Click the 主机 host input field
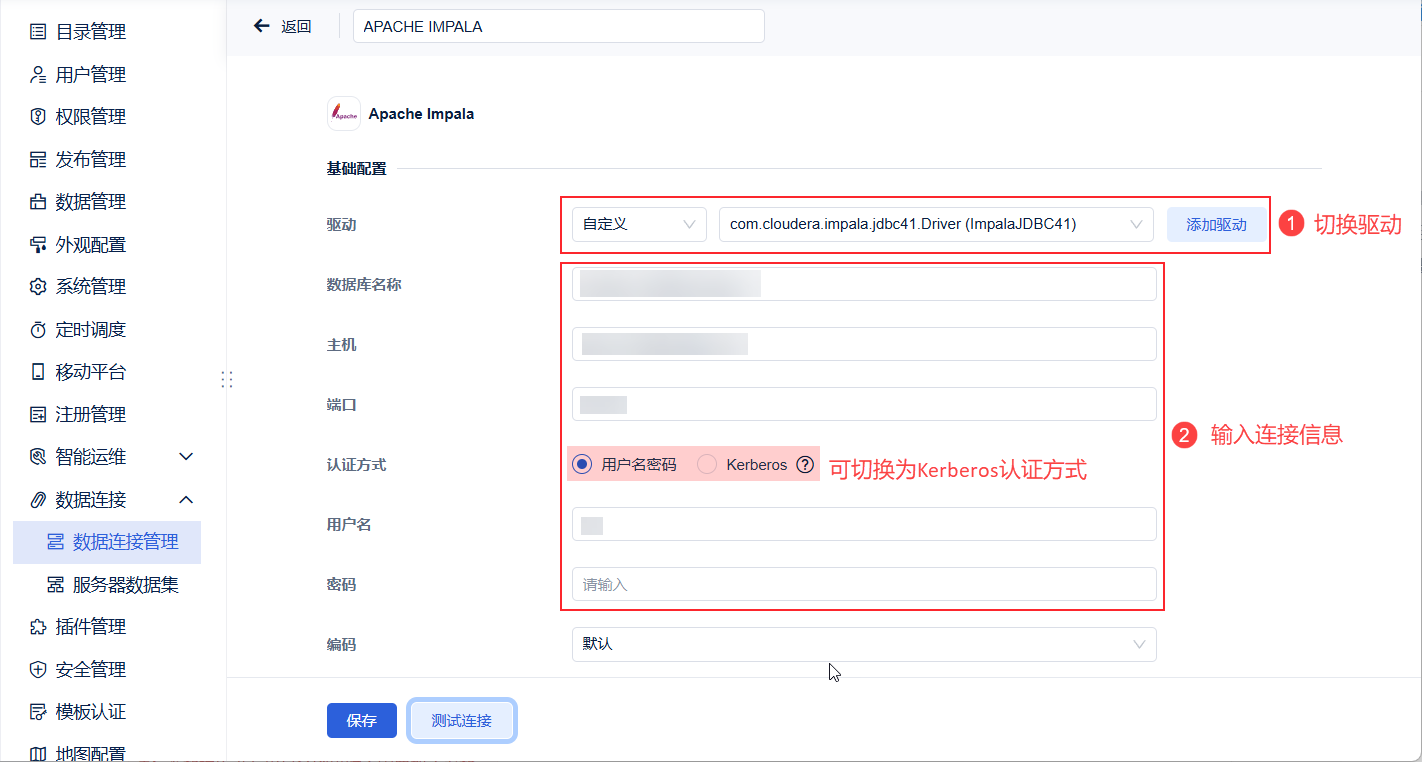This screenshot has width=1422, height=762. 864,344
